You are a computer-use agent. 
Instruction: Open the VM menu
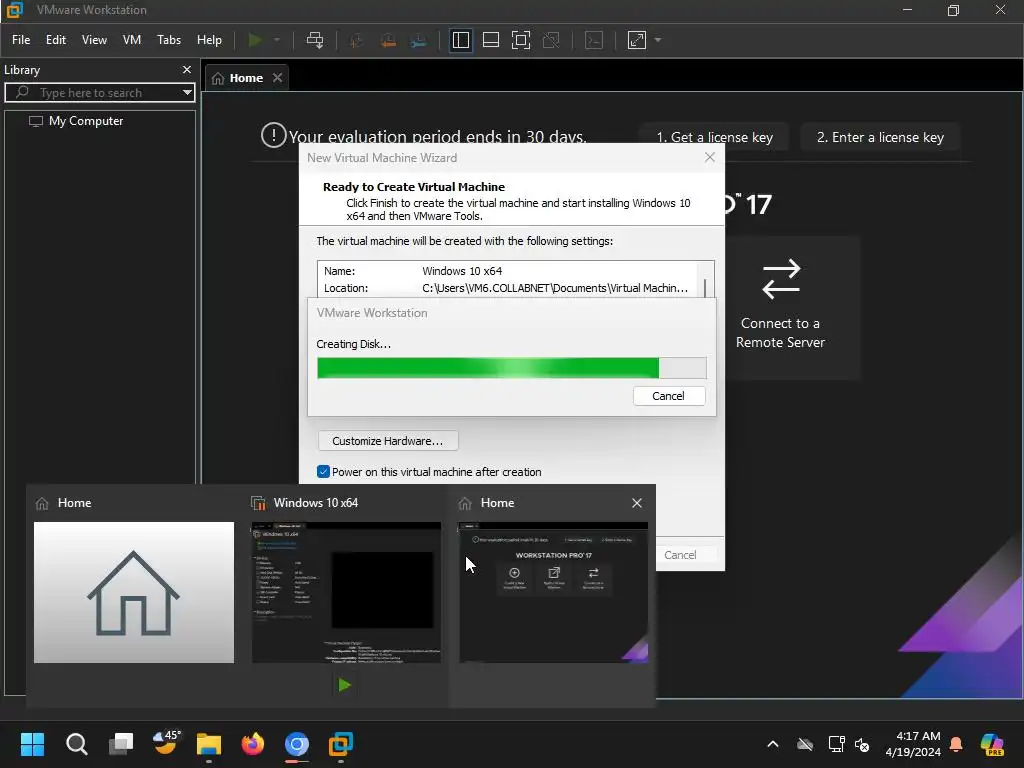coord(132,40)
